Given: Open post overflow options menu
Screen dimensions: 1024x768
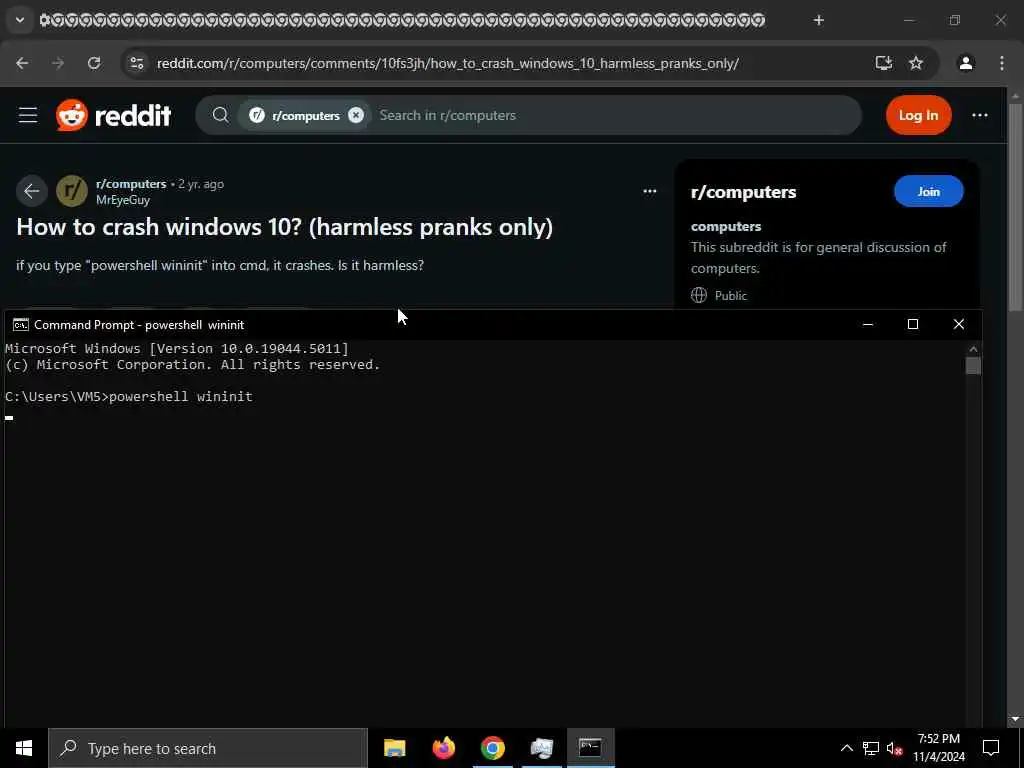Looking at the screenshot, I should click(649, 191).
